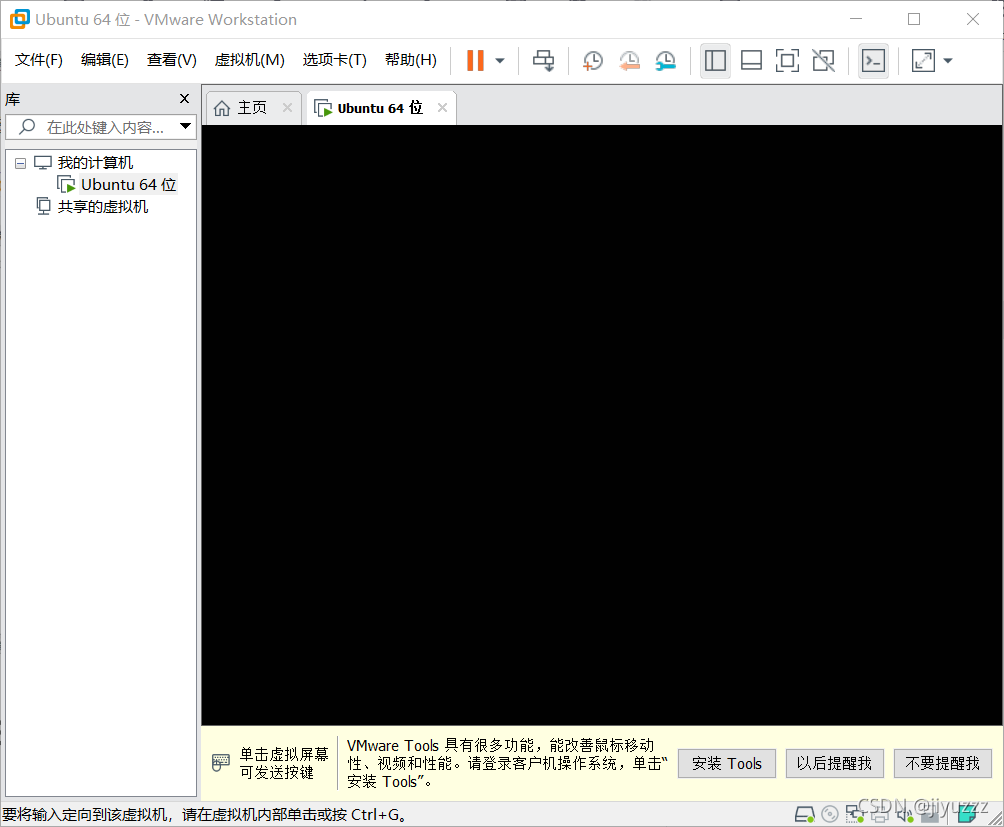Click the sound device status icon
The image size is (1004, 827).
(x=905, y=813)
